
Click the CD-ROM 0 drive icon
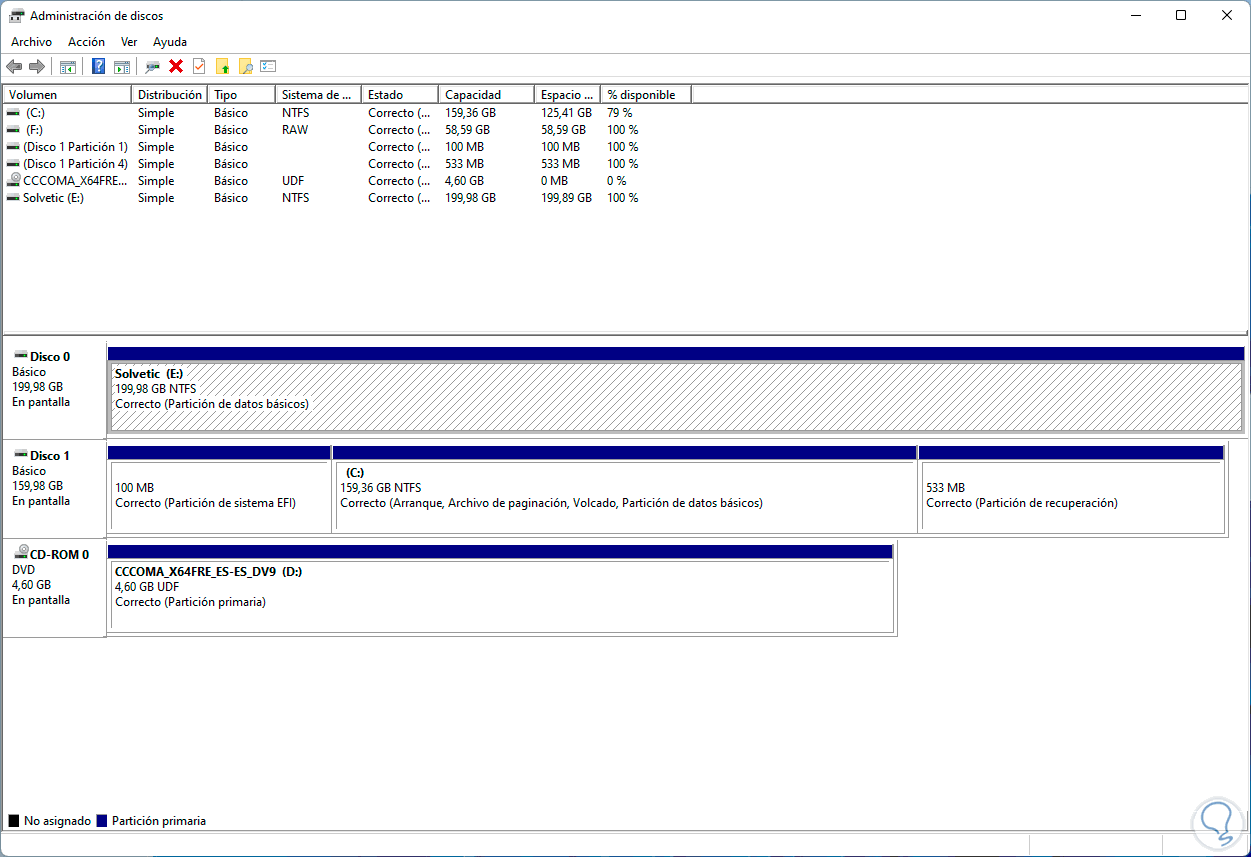coord(20,553)
